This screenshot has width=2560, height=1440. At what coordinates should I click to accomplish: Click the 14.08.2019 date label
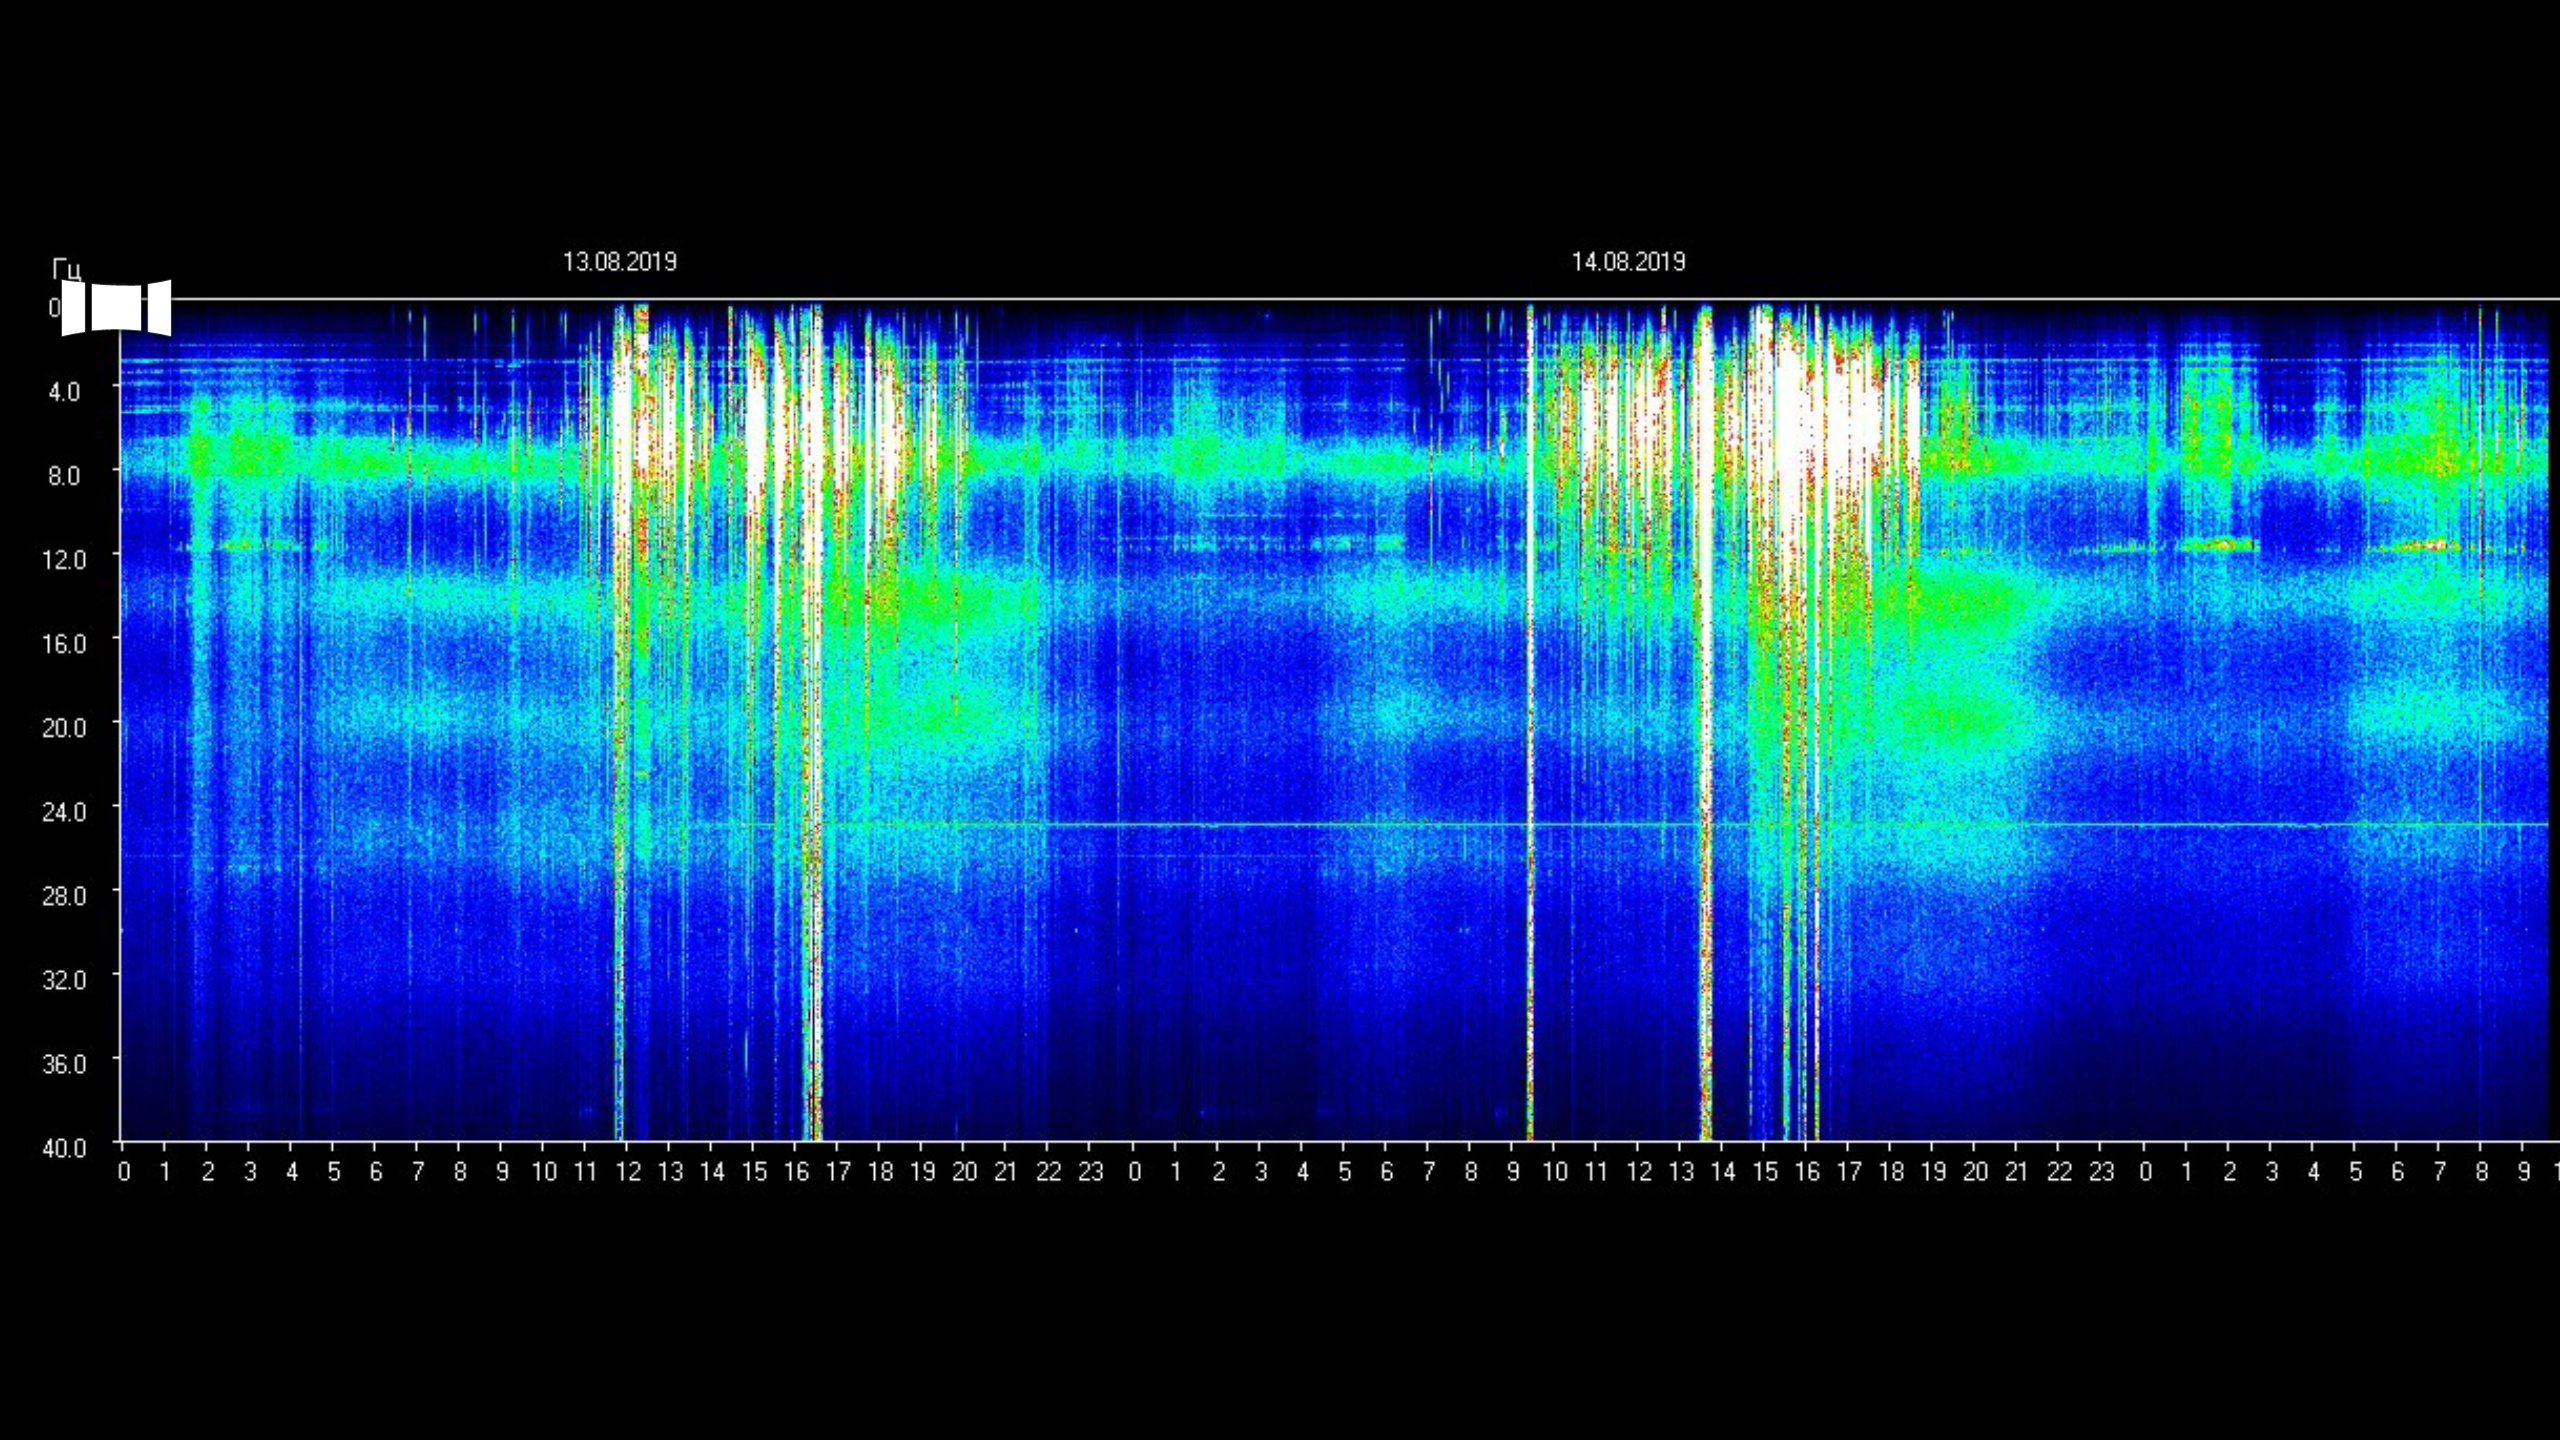[1628, 262]
